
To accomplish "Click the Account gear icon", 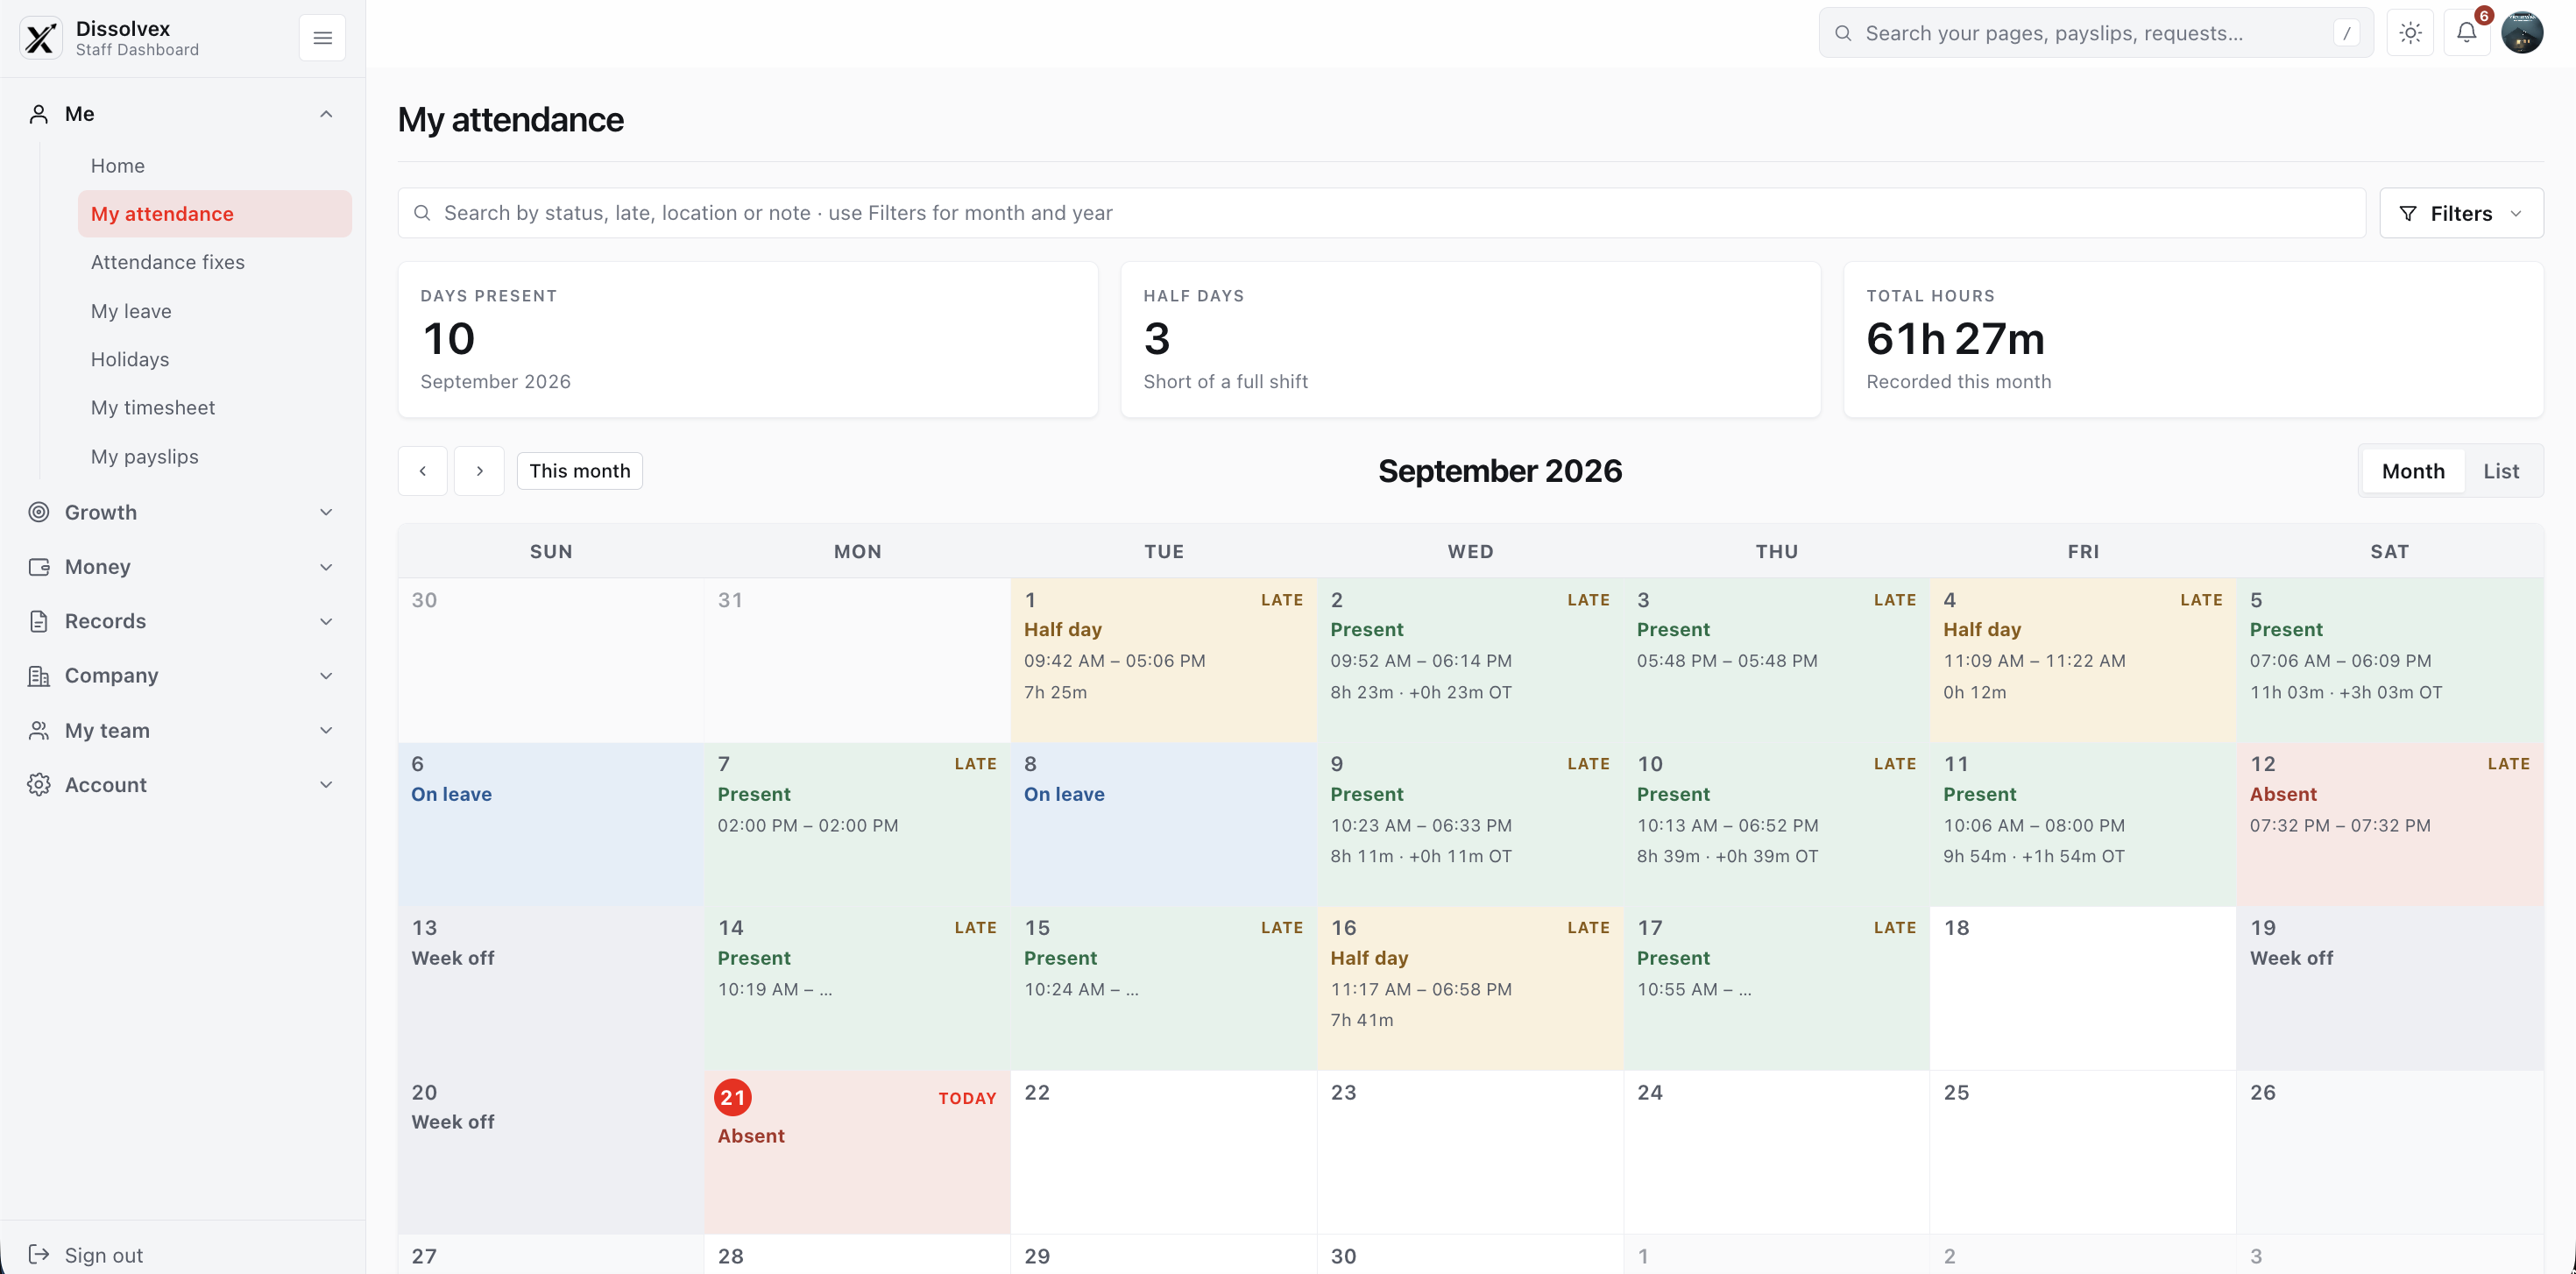I will pyautogui.click(x=39, y=785).
